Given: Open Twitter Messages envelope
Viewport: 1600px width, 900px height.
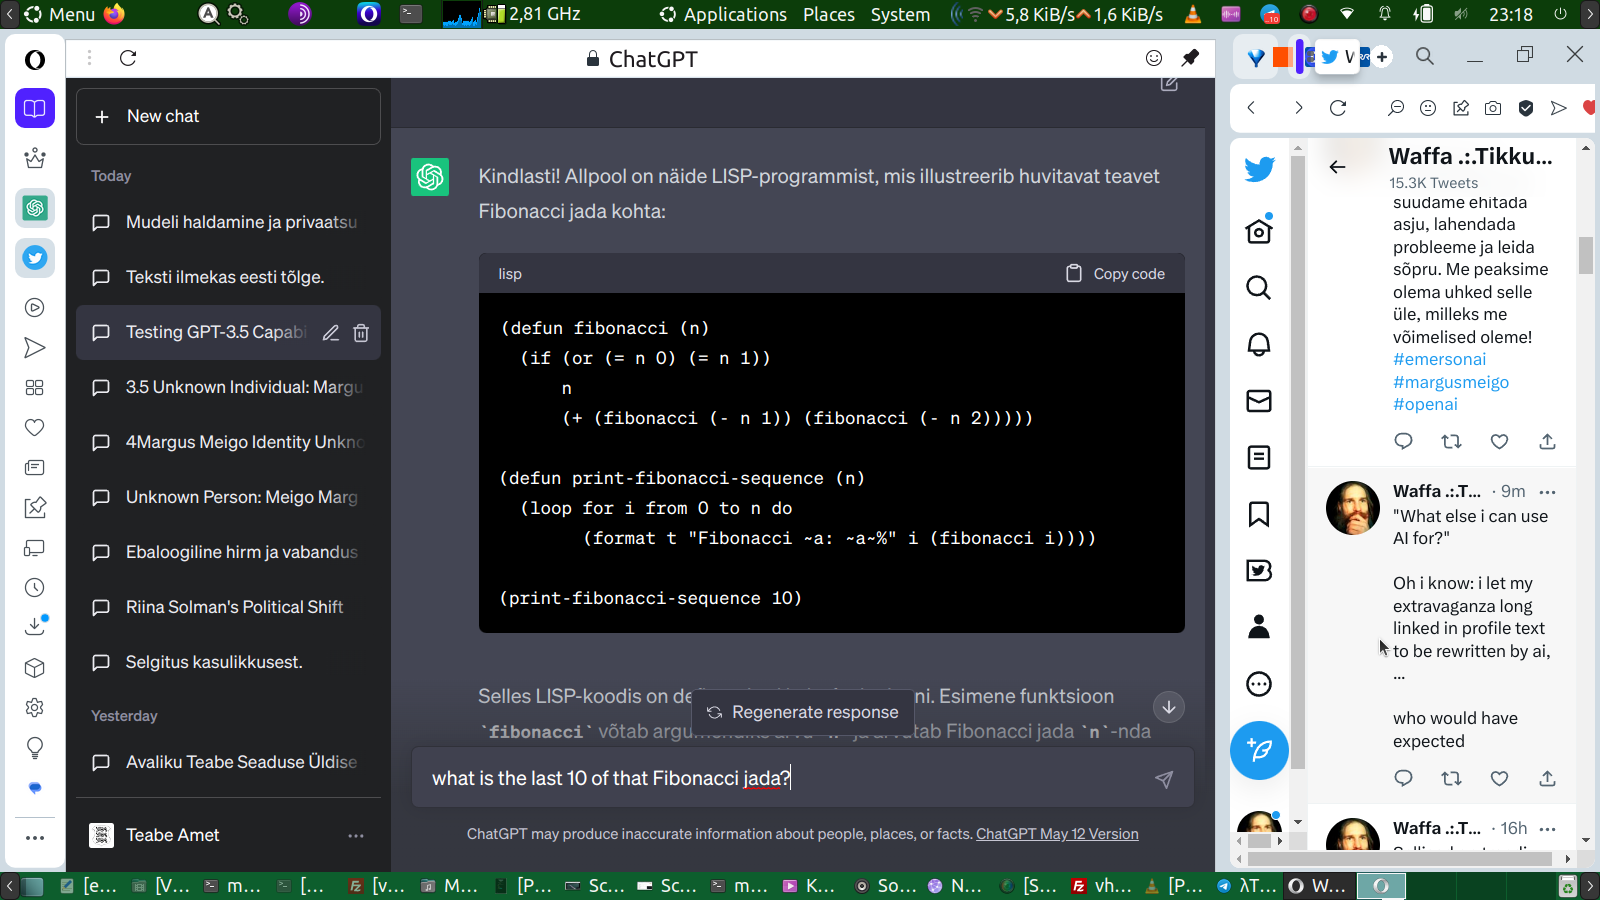Looking at the screenshot, I should click(1259, 401).
